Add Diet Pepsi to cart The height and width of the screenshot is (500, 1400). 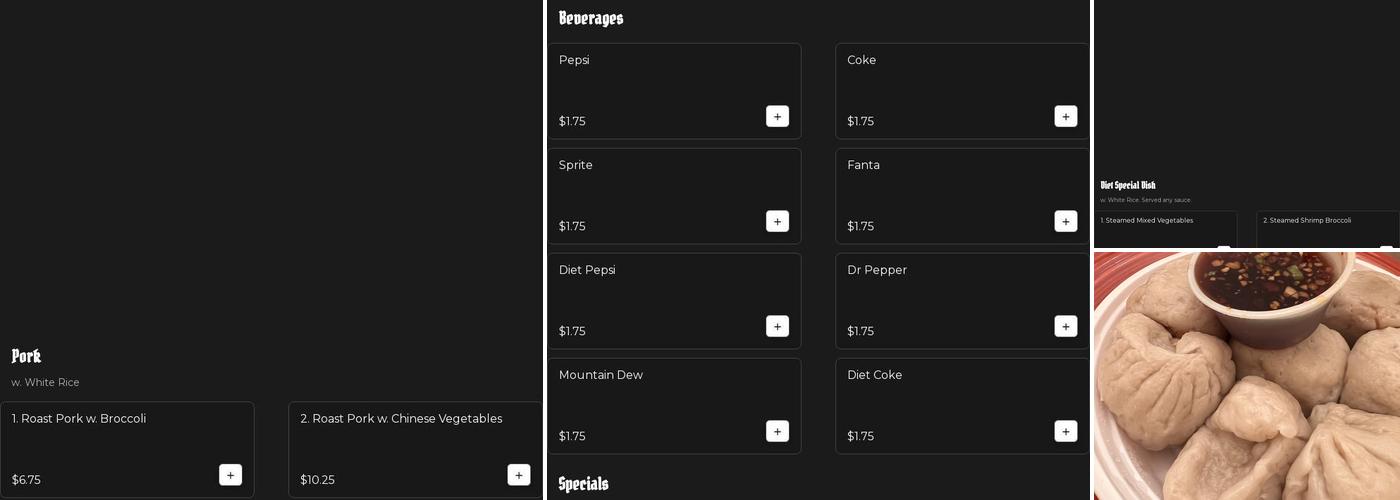(777, 327)
